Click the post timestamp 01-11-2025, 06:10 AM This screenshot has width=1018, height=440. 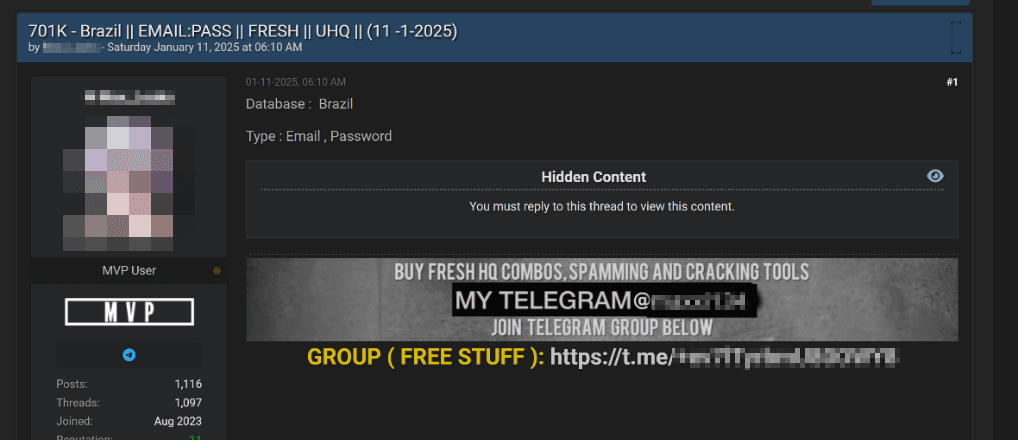point(295,82)
